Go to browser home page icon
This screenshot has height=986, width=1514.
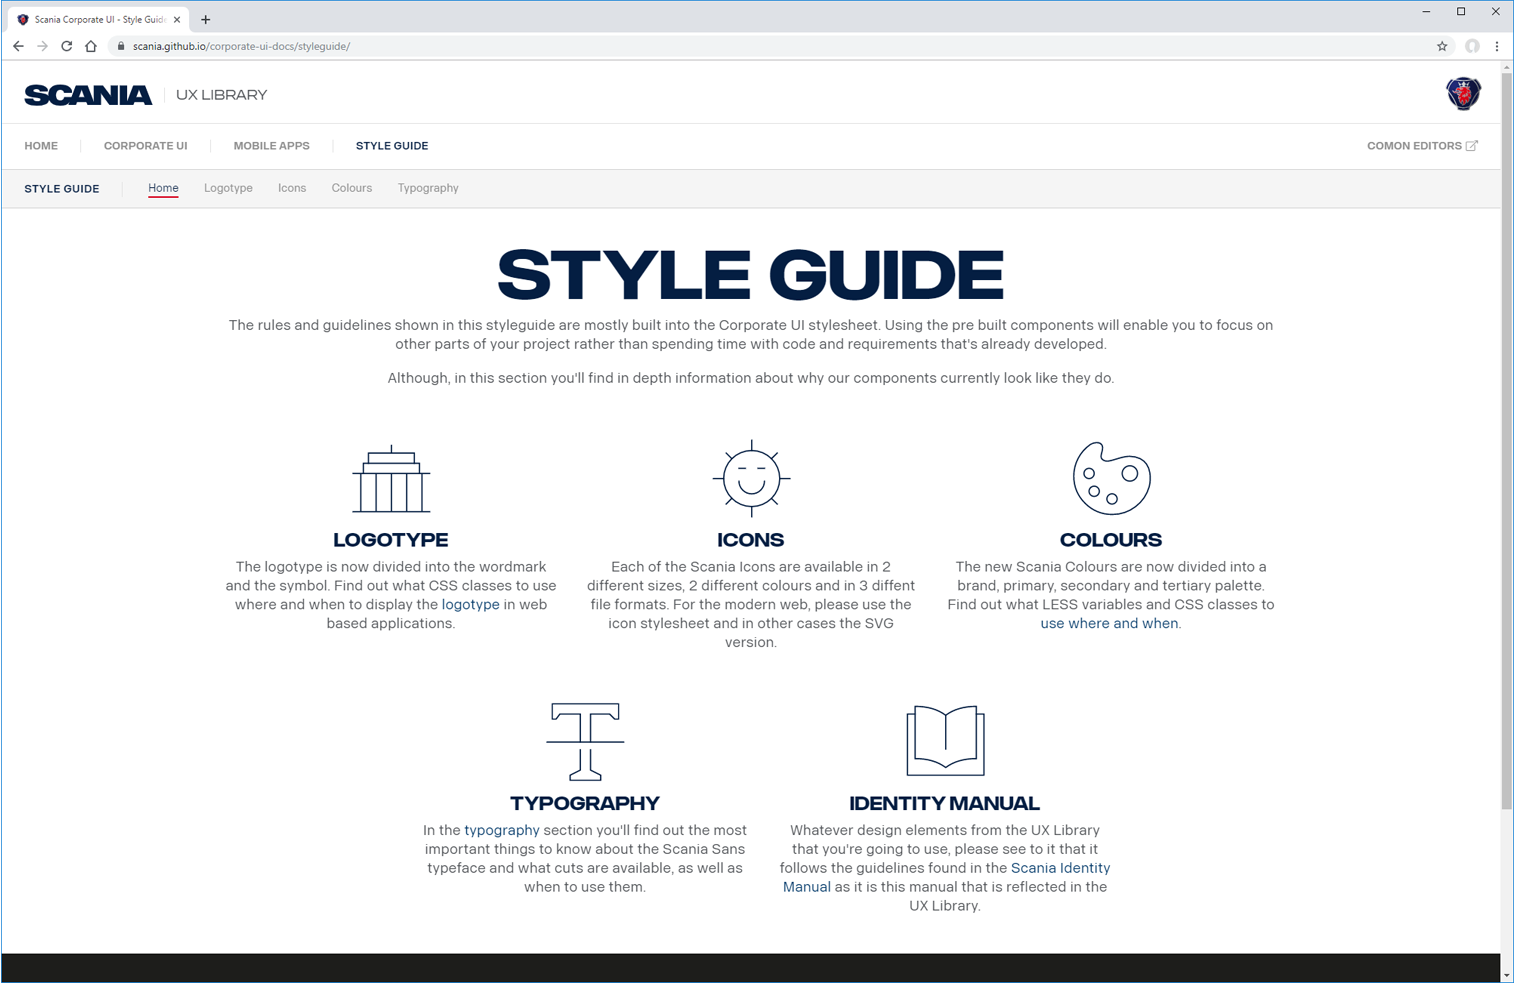tap(91, 46)
